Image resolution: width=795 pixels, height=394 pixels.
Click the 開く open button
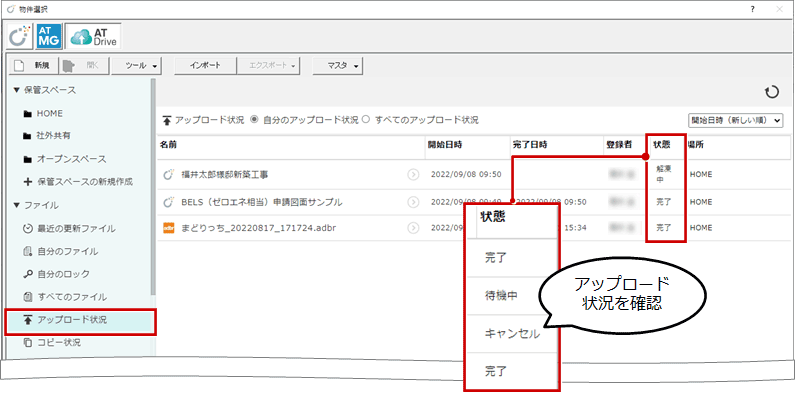coord(85,65)
